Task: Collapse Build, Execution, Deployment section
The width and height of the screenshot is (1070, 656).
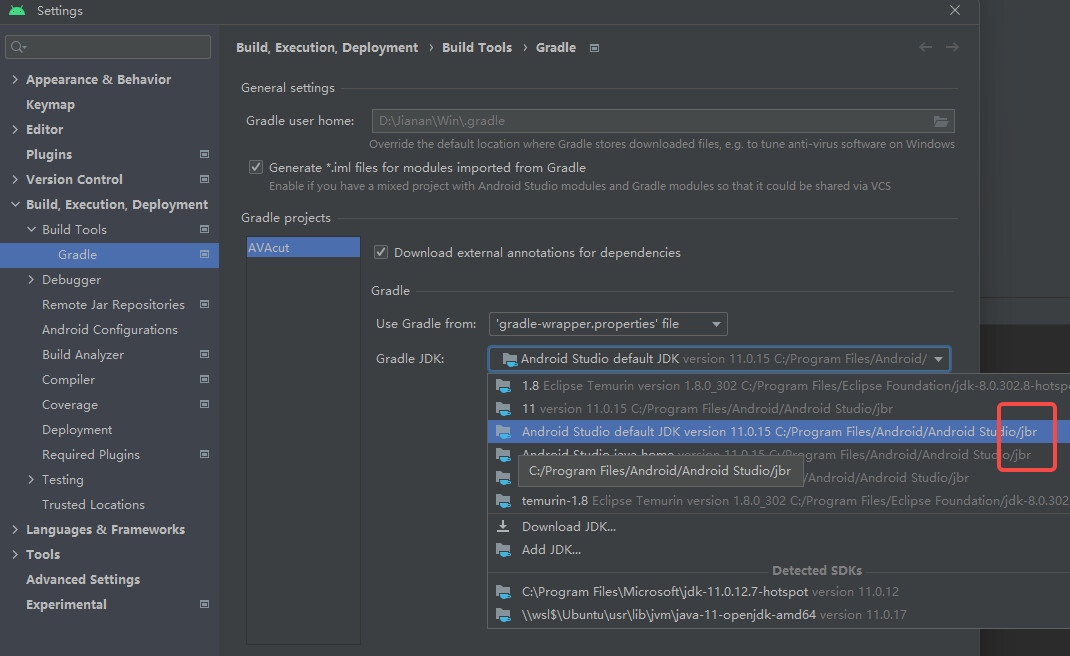Action: click(15, 204)
